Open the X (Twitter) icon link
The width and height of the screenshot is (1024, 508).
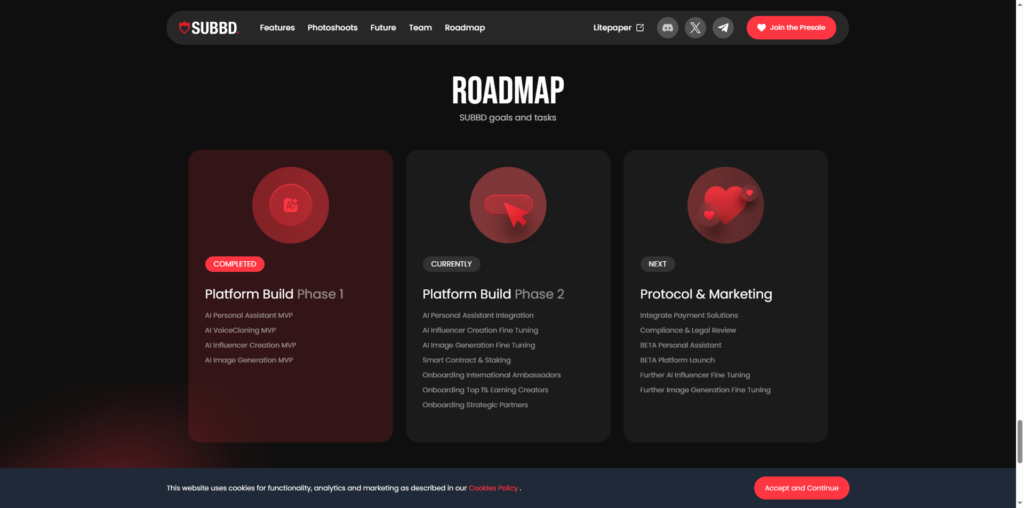pos(696,27)
